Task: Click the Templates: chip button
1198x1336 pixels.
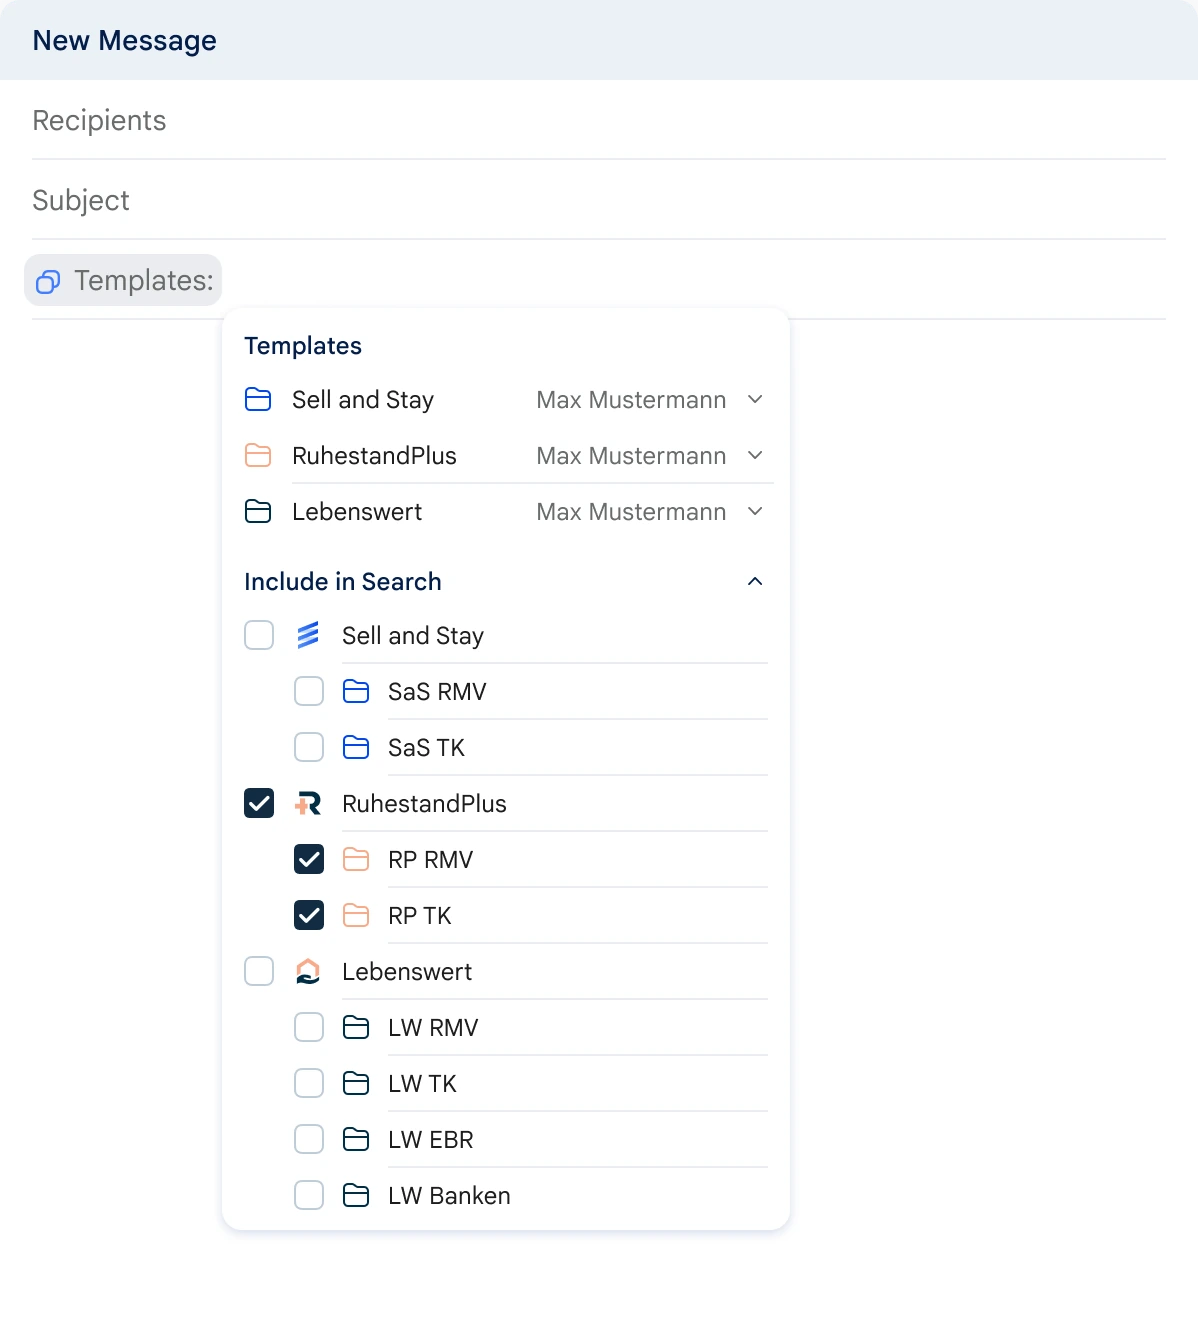Action: click(123, 280)
